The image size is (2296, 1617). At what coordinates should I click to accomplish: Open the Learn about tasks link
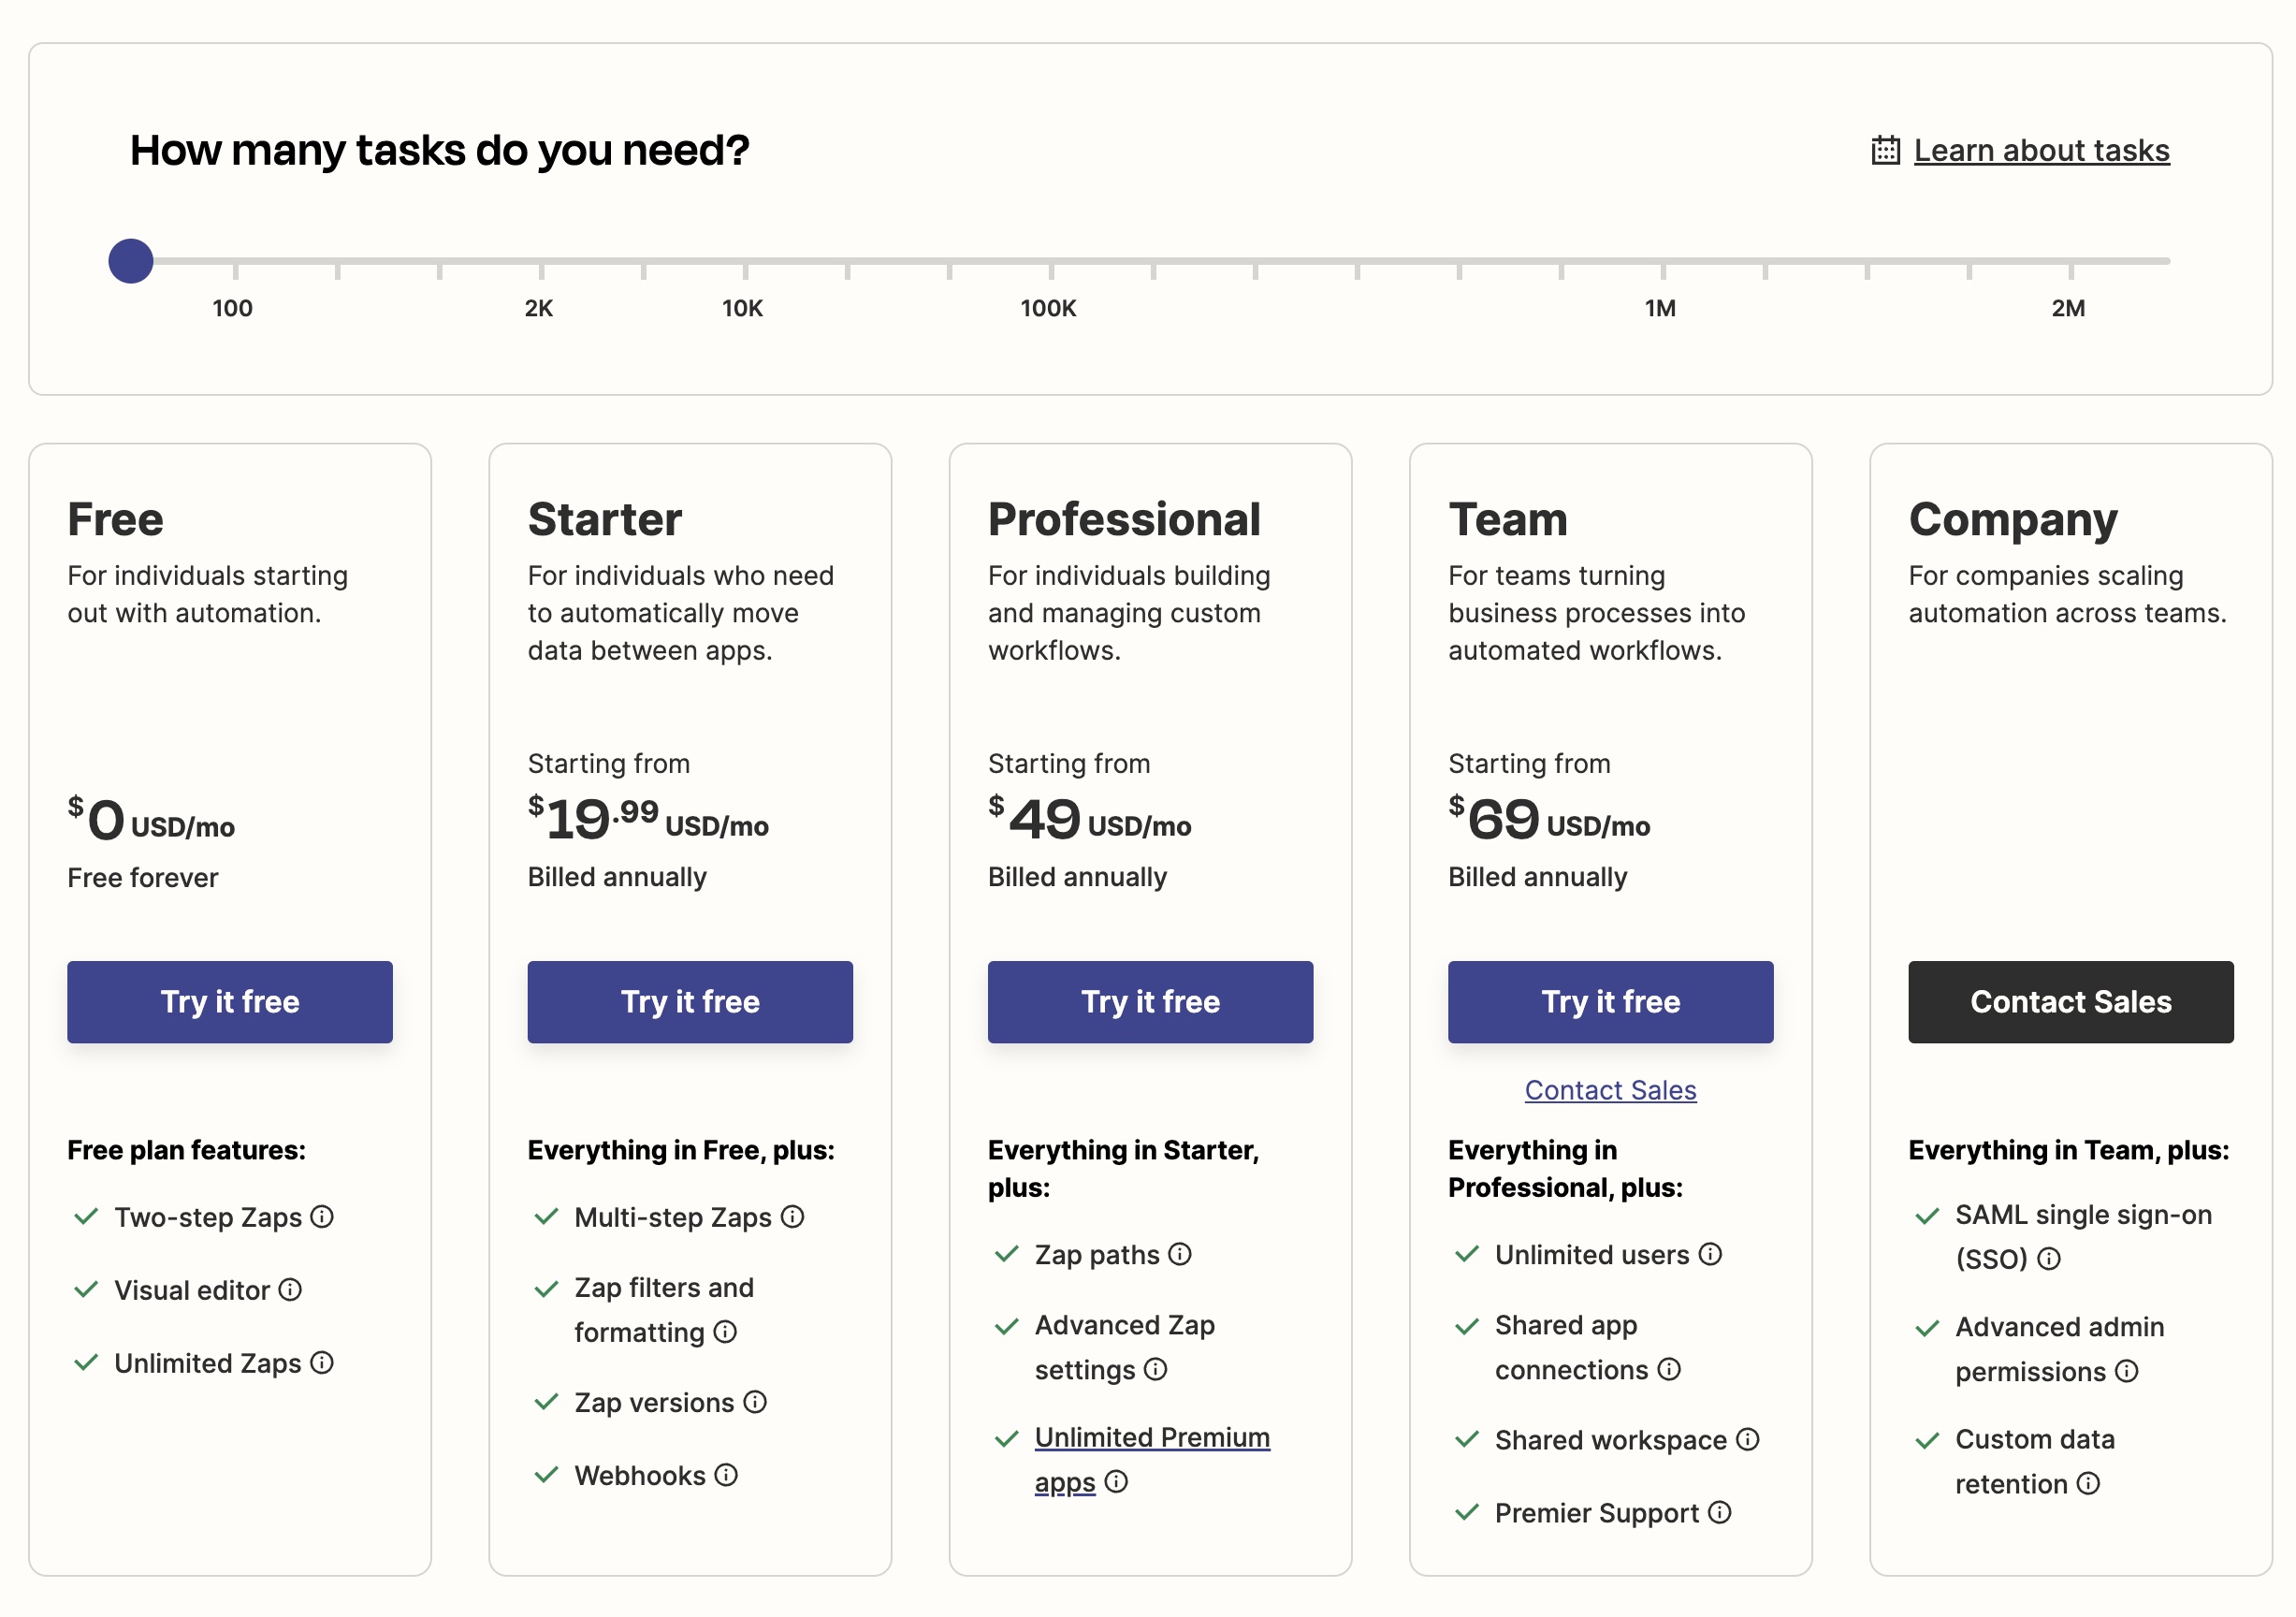[2042, 150]
